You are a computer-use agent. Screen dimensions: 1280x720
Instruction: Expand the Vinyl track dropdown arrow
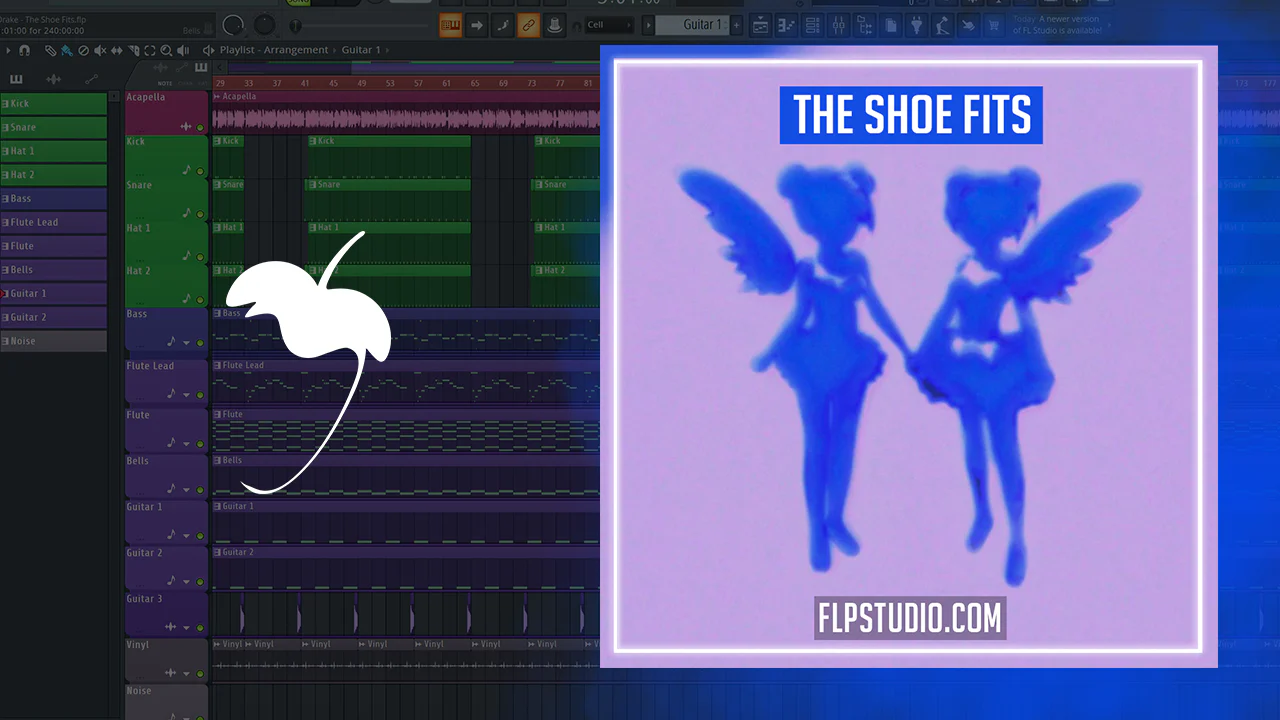(186, 674)
